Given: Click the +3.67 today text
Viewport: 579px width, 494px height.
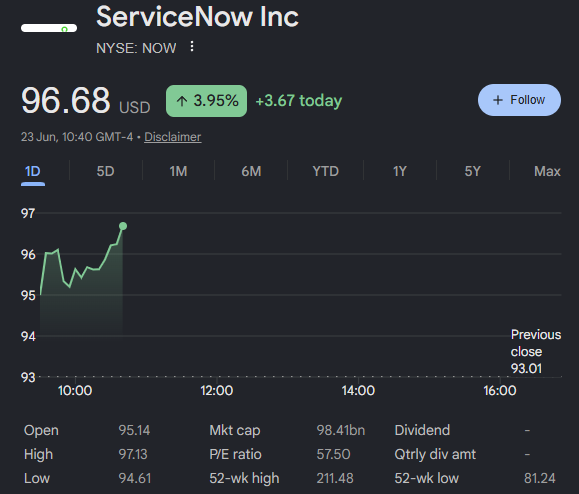Looking at the screenshot, I should coord(299,101).
